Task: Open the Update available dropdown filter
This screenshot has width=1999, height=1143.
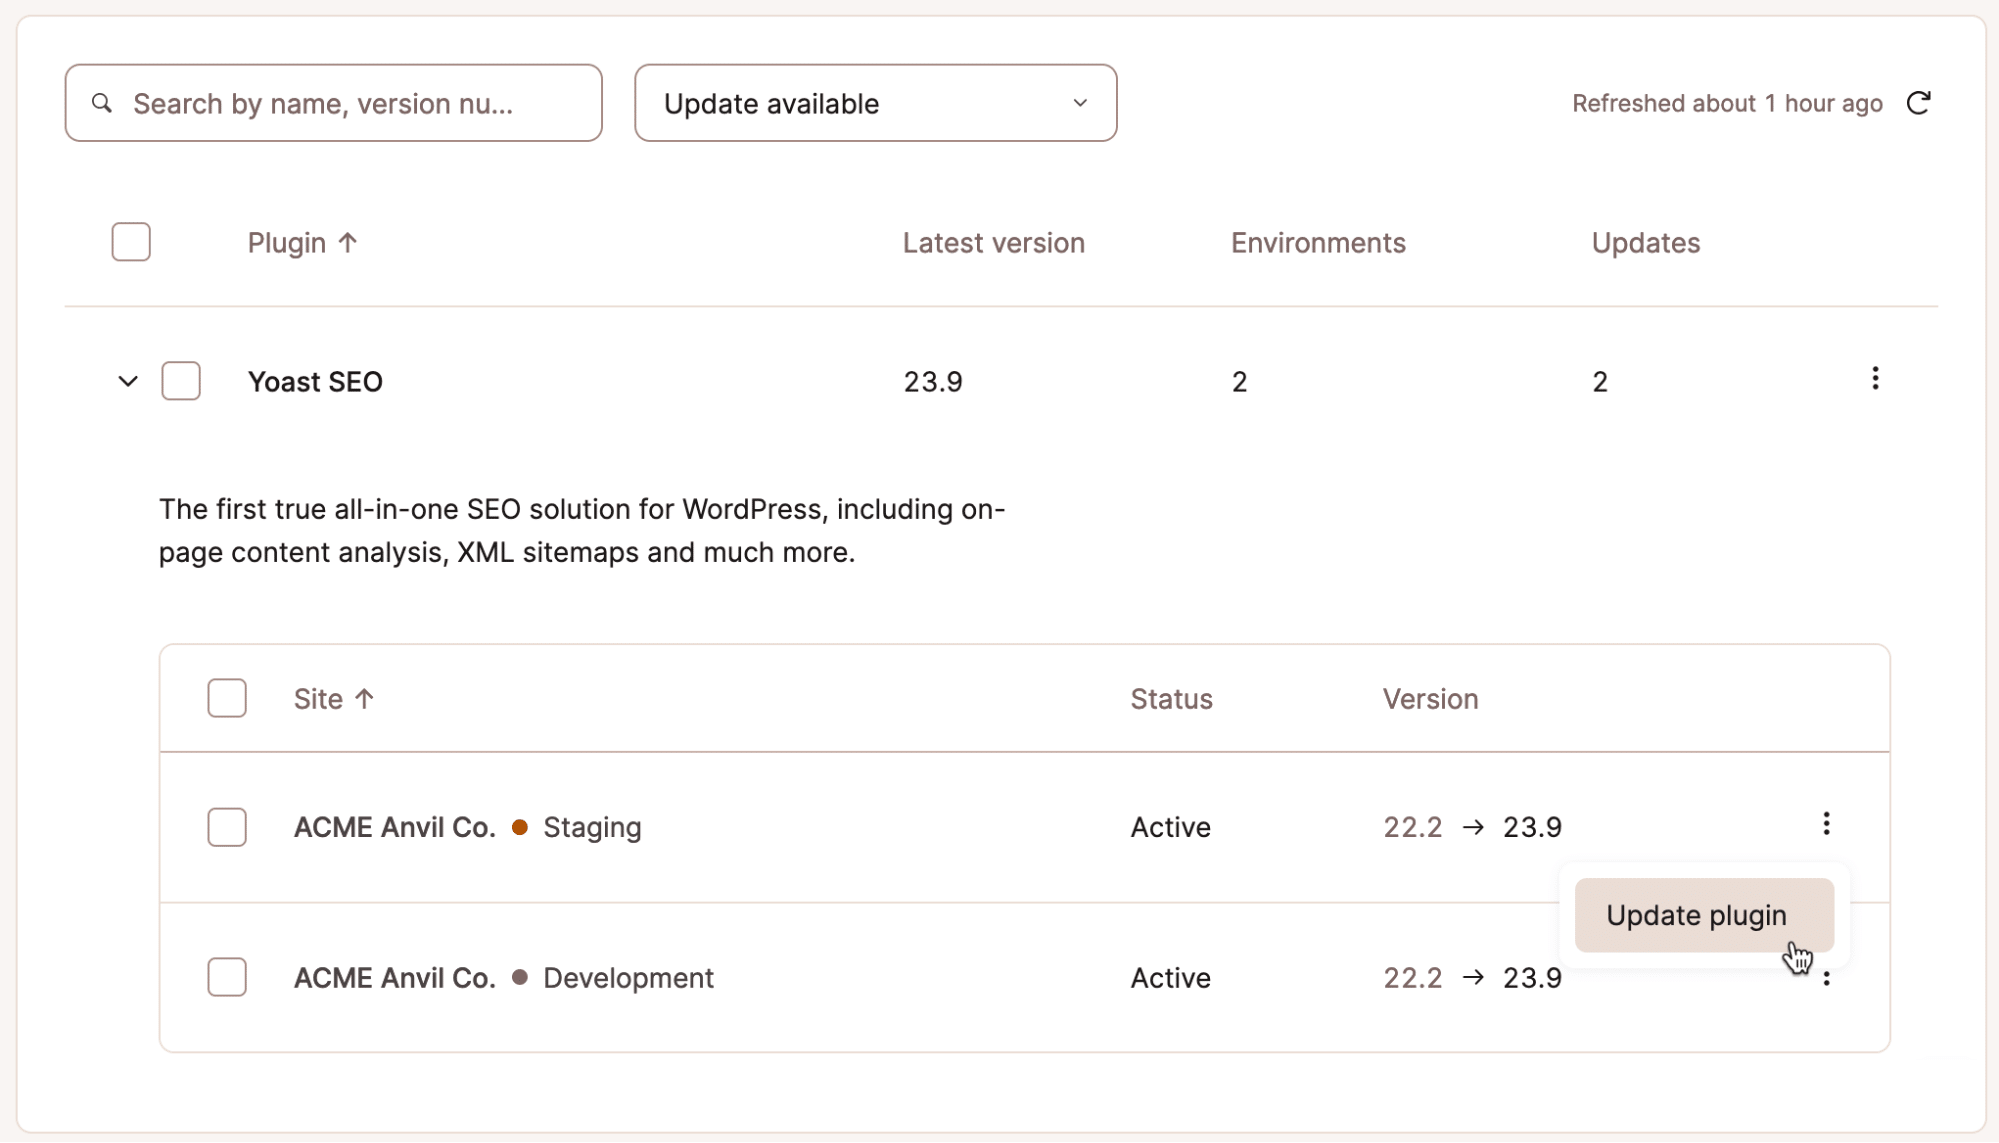Action: click(x=876, y=103)
